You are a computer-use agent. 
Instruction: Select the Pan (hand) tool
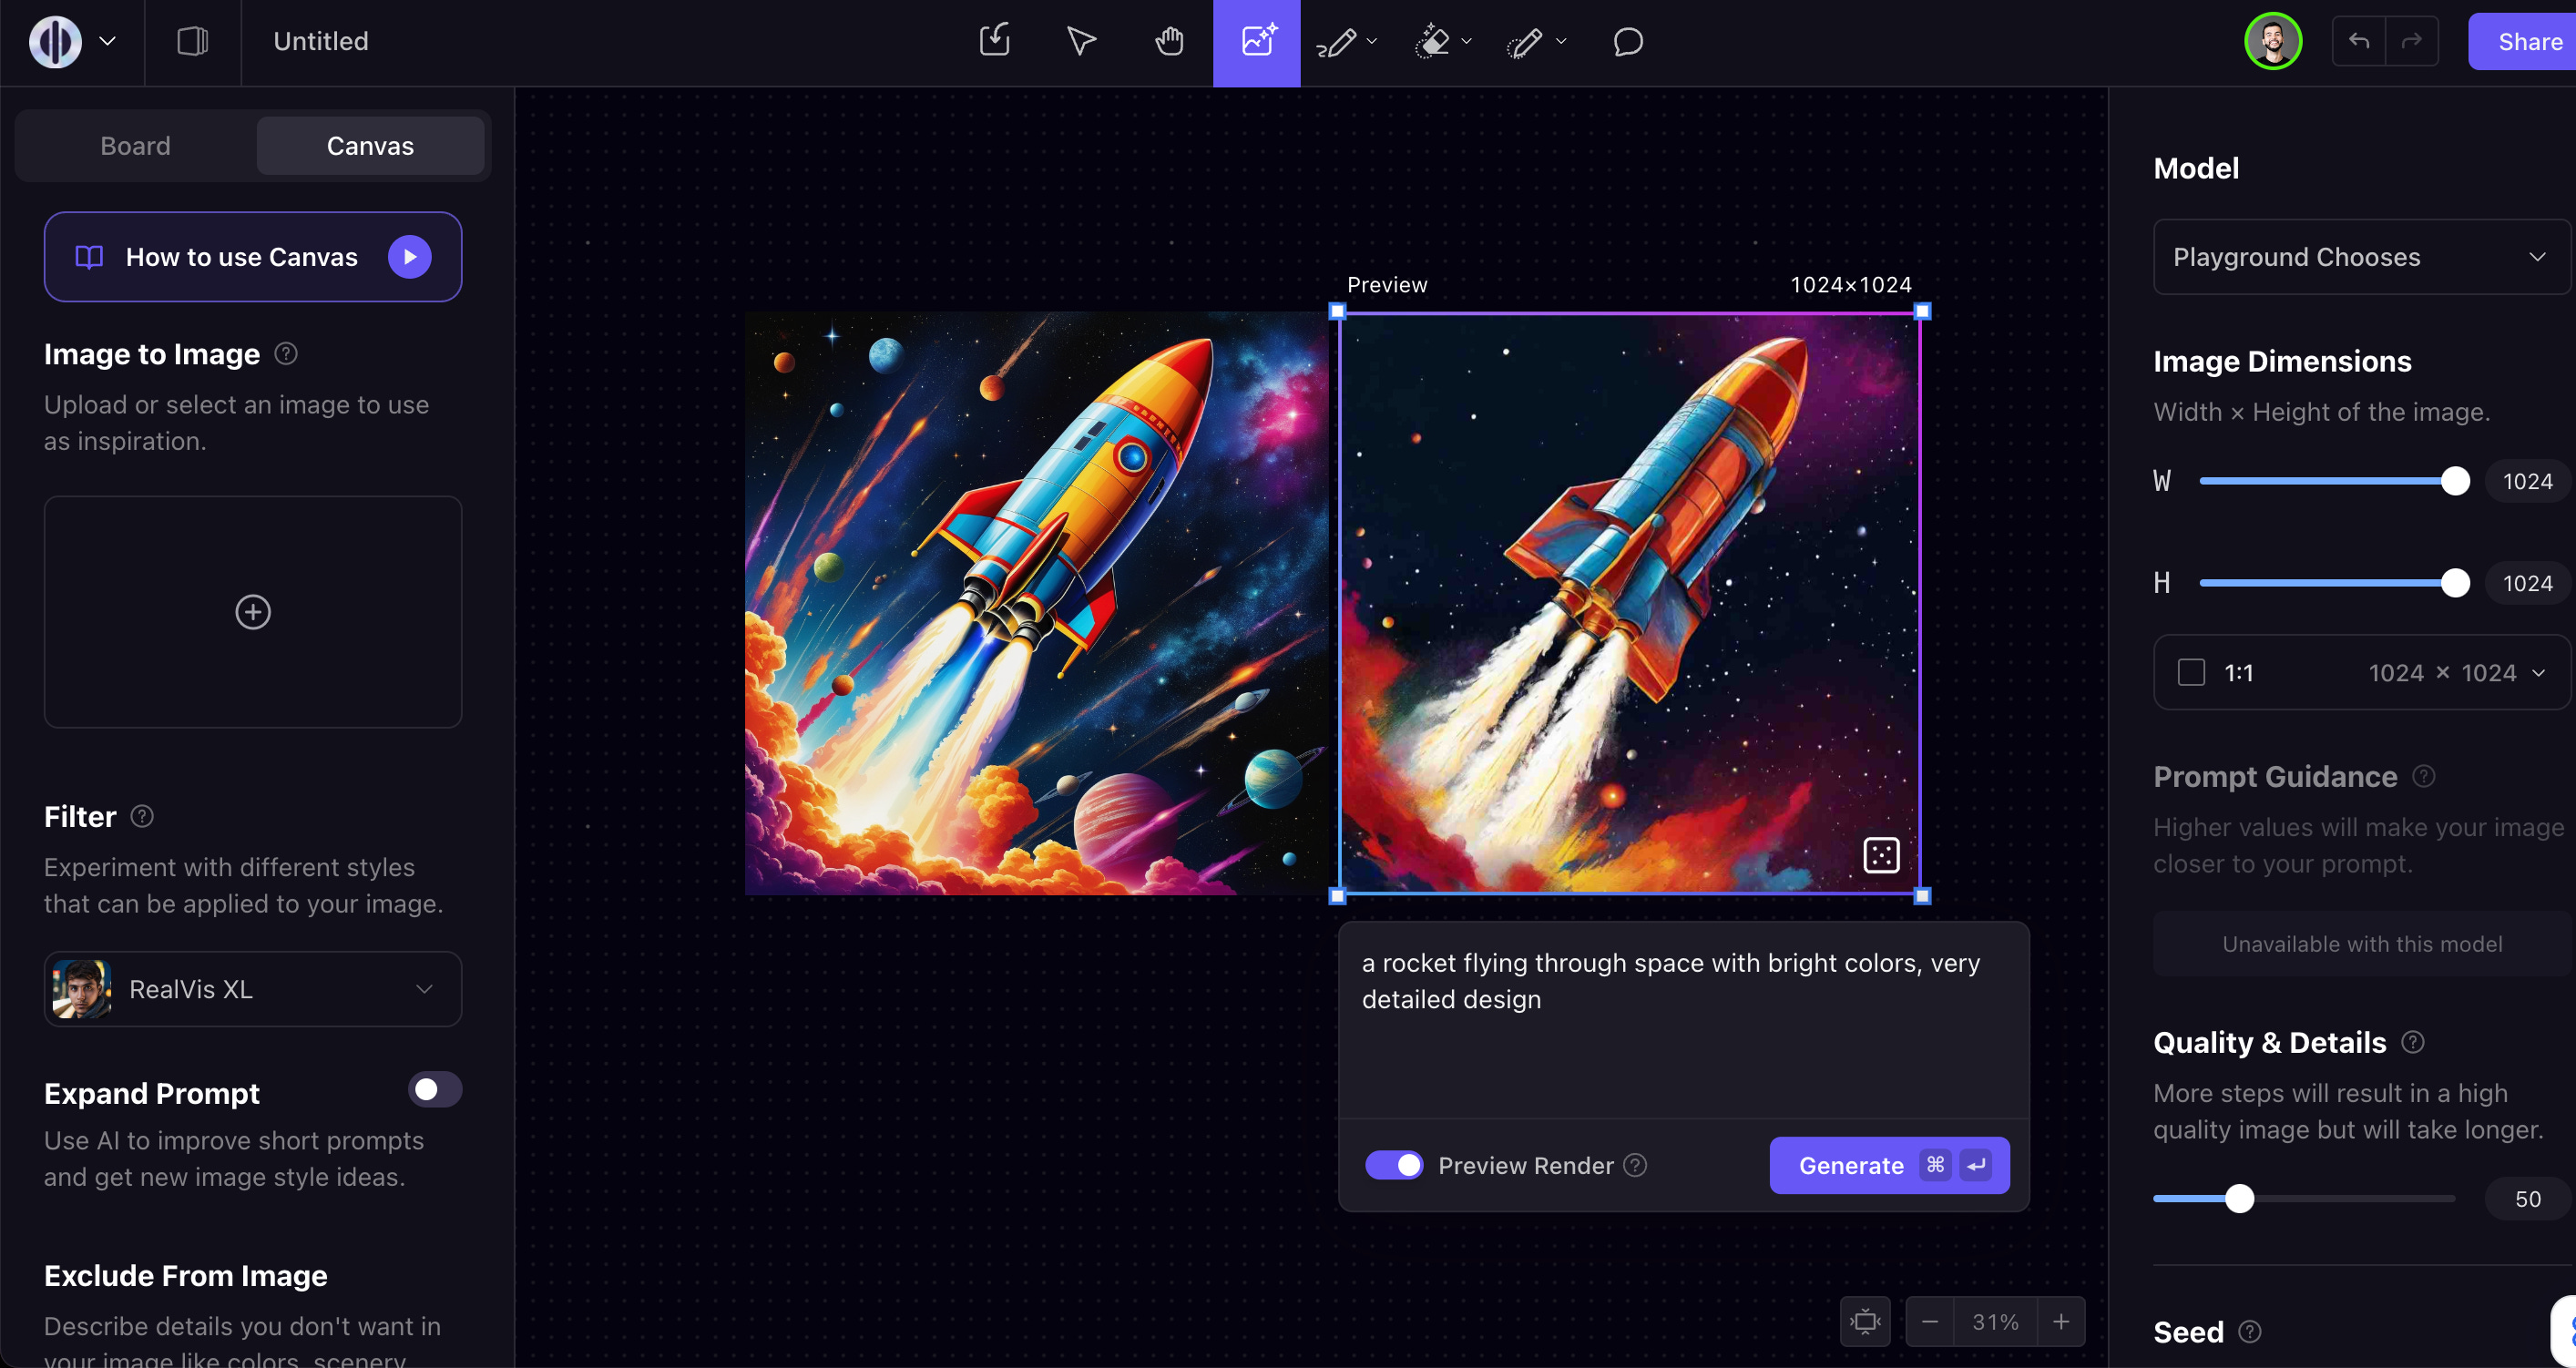(x=1168, y=41)
